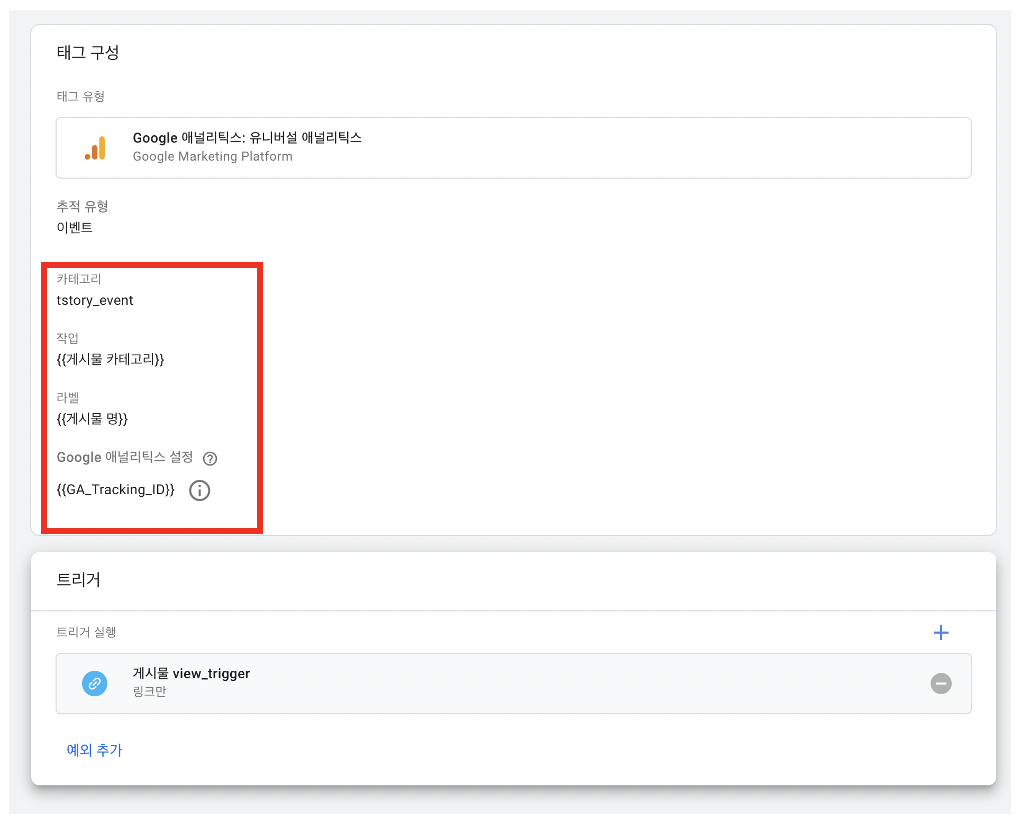
Task: Select the Universal Analytics tag type card
Action: [x=513, y=148]
